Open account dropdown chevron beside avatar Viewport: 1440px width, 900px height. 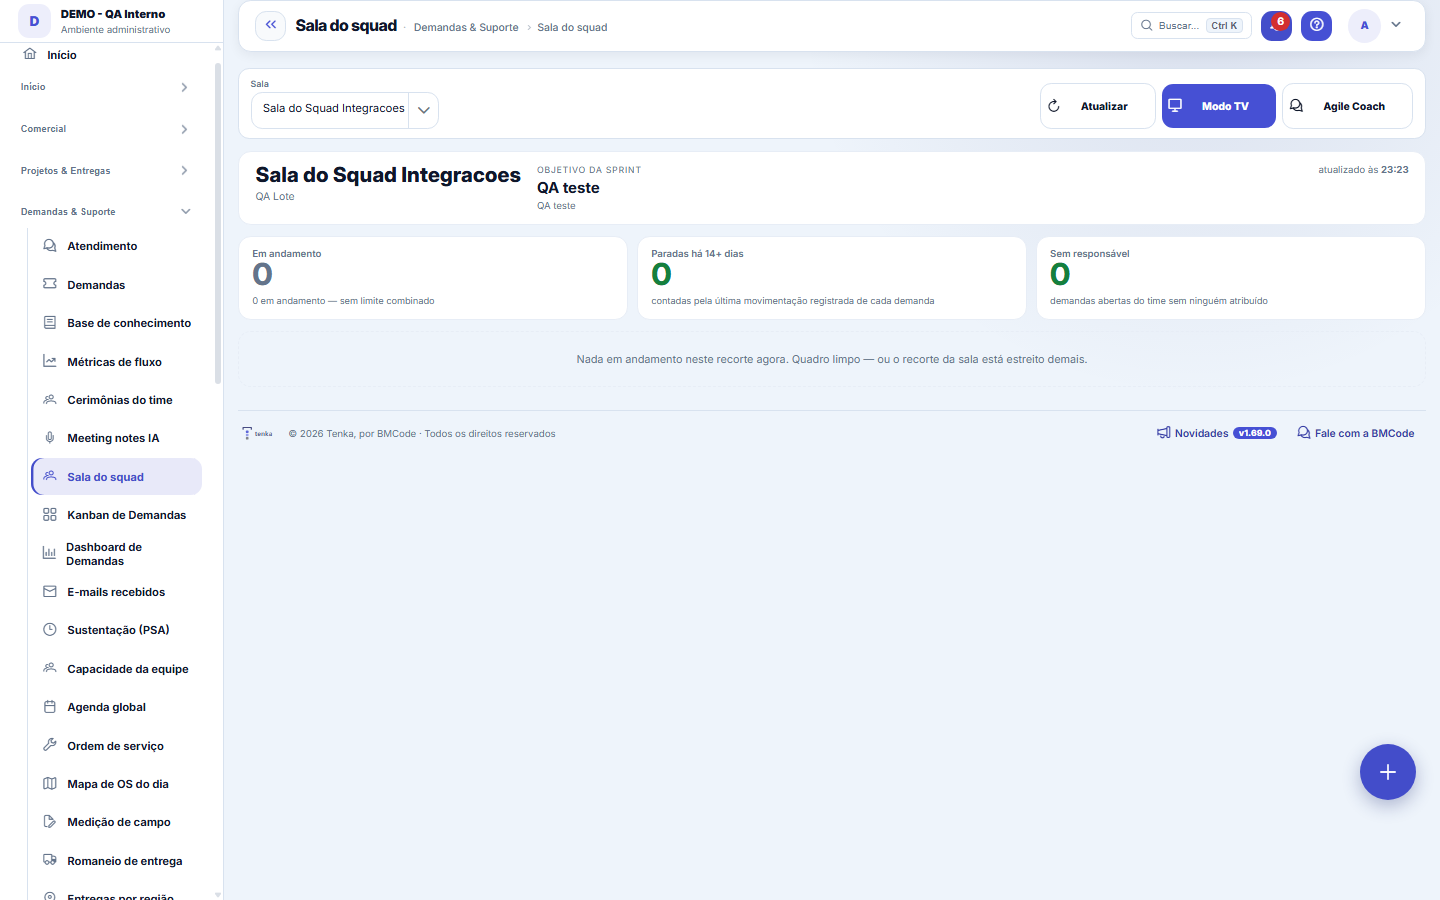point(1396,25)
